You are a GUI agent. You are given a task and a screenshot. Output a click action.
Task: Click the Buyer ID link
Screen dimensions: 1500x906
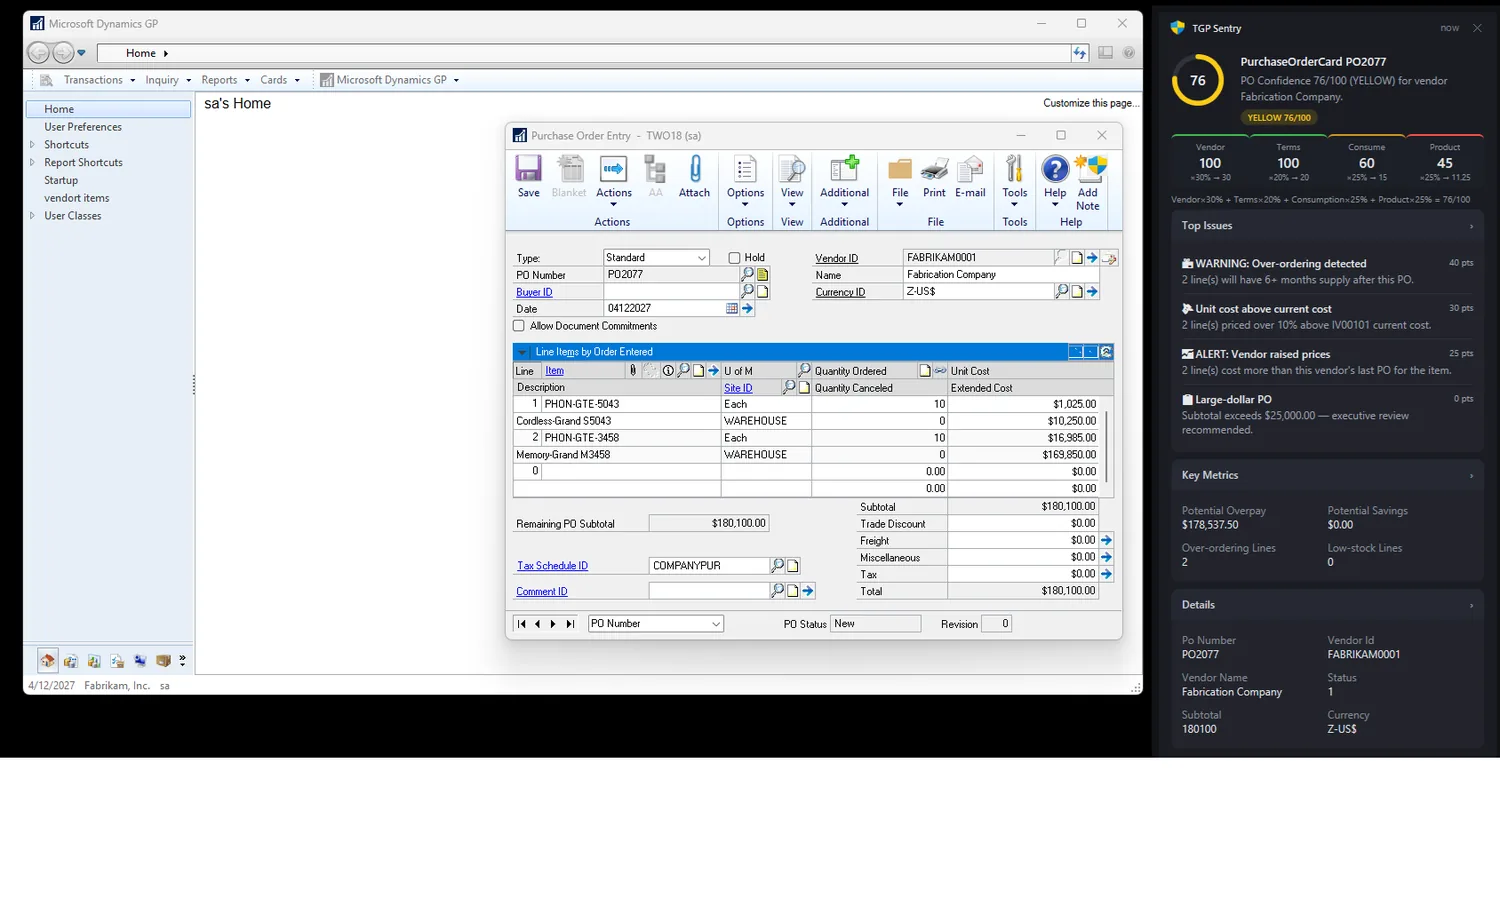click(x=534, y=292)
